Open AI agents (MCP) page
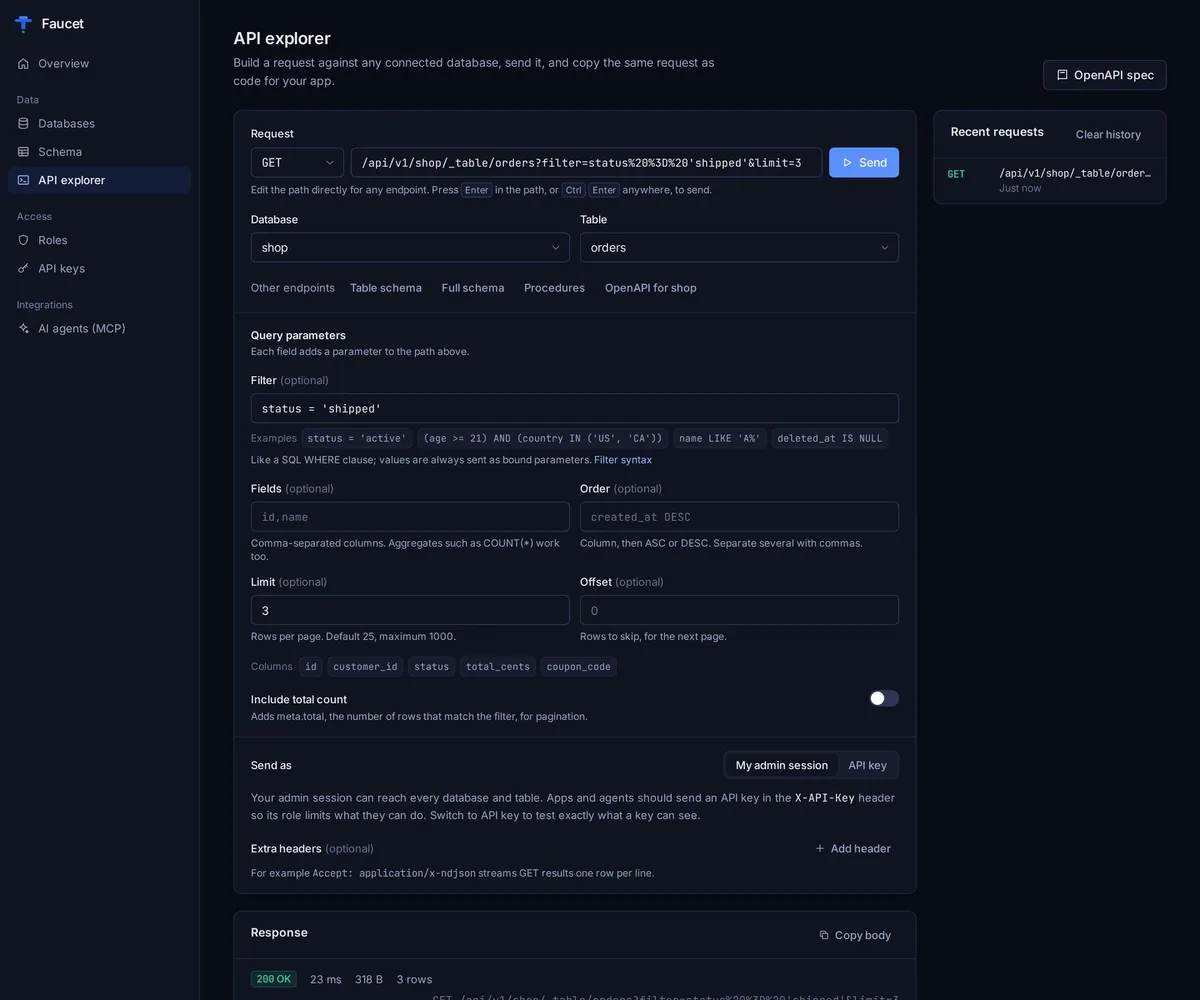Viewport: 1200px width, 1000px height. point(99,328)
